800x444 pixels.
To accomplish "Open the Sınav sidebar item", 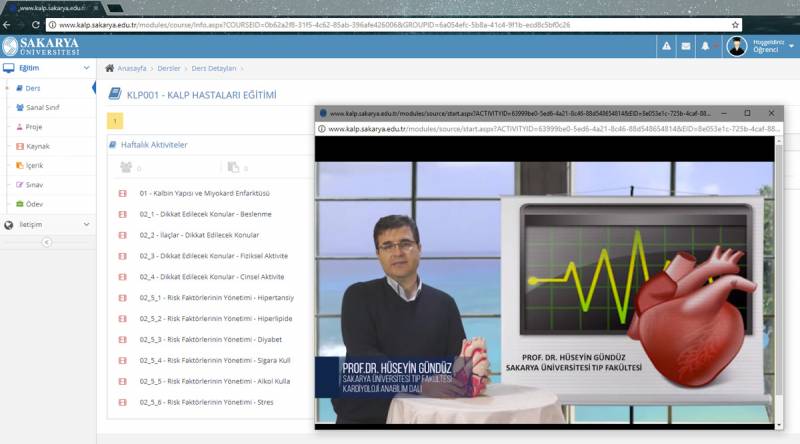I will (35, 185).
